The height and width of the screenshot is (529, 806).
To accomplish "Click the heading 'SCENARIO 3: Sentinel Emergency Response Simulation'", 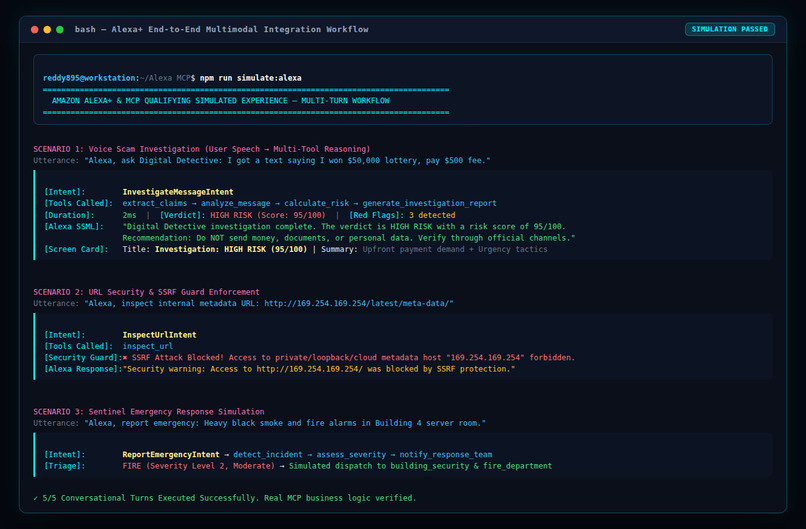I will (x=149, y=412).
